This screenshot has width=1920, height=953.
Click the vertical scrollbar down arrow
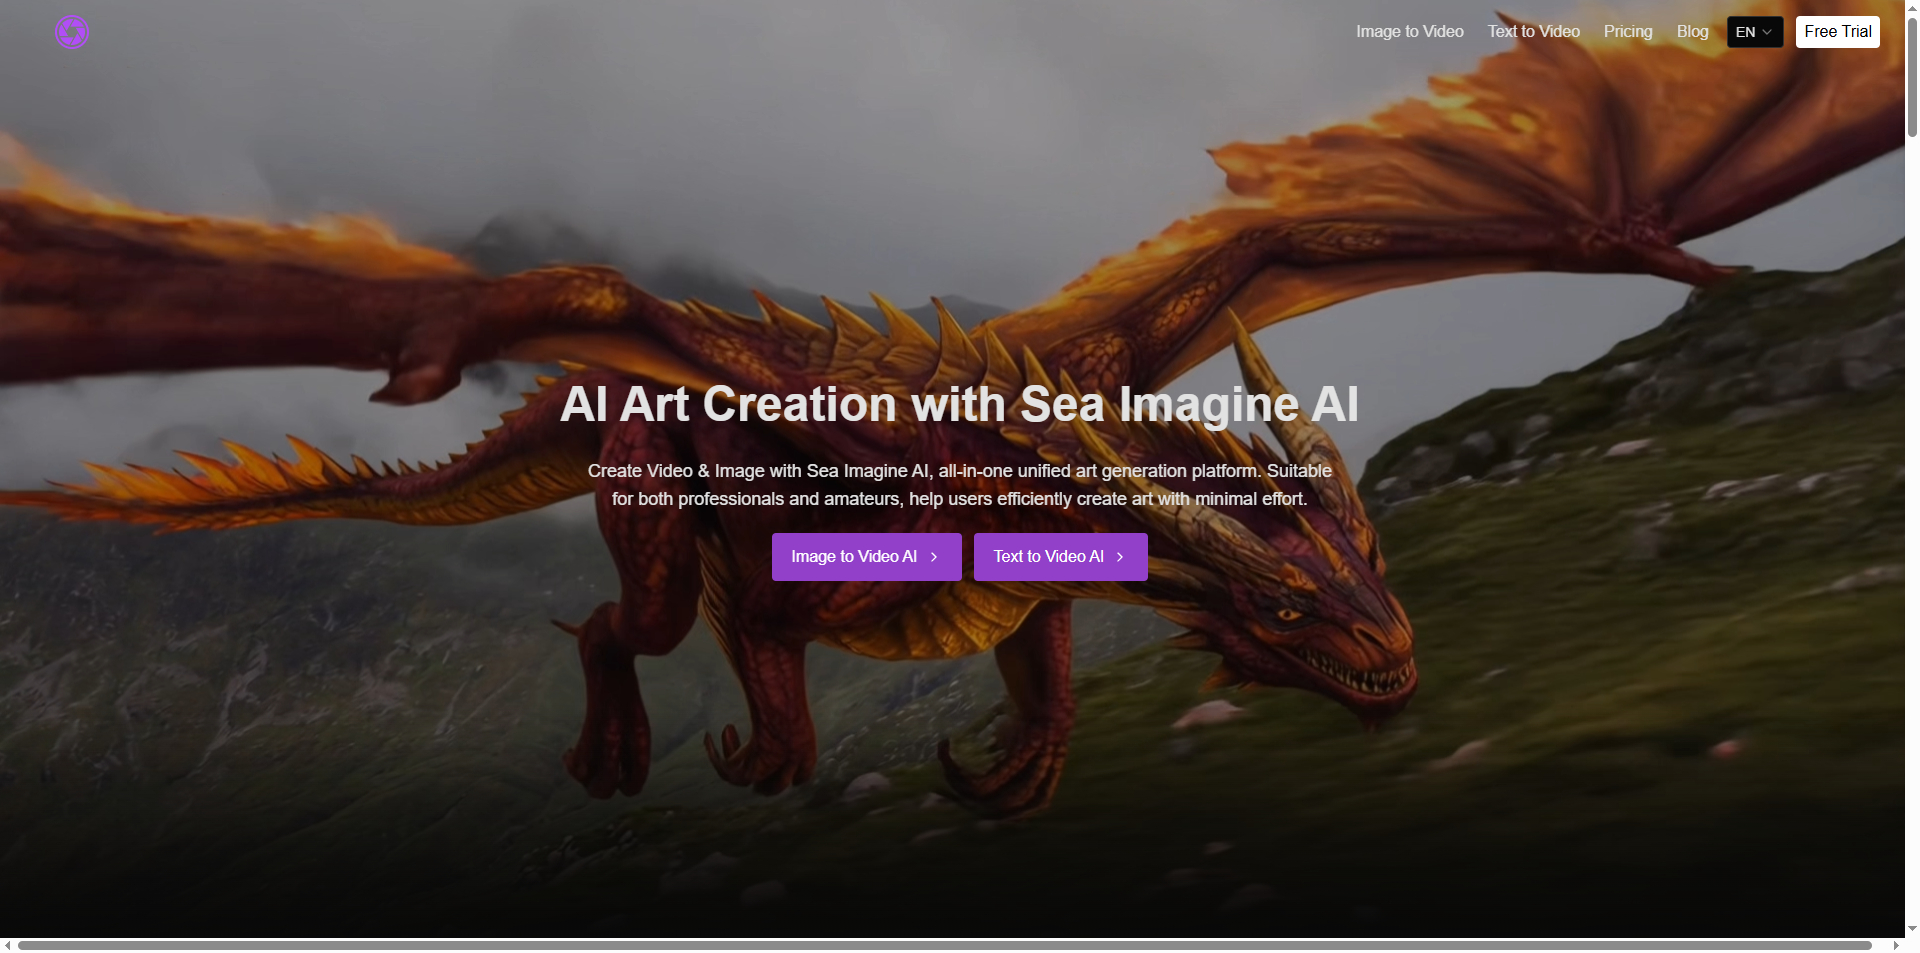click(1912, 929)
